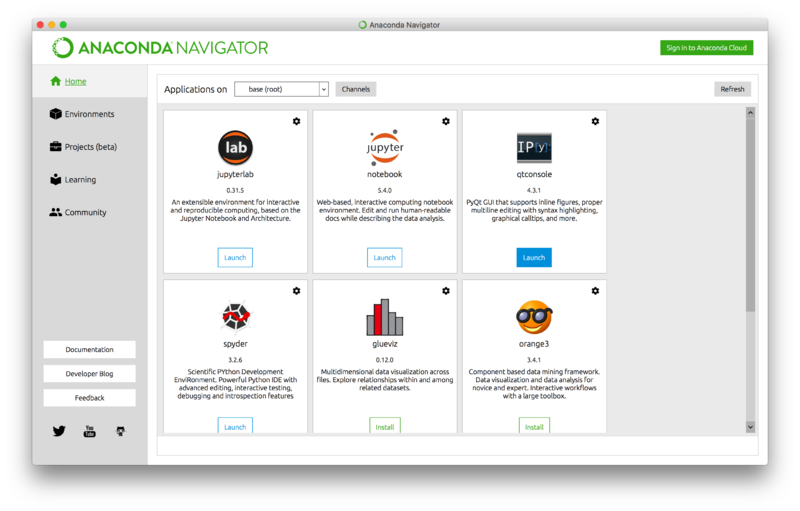Click the glueviz version 0.12.0 text
The image size is (800, 511).
(x=385, y=360)
